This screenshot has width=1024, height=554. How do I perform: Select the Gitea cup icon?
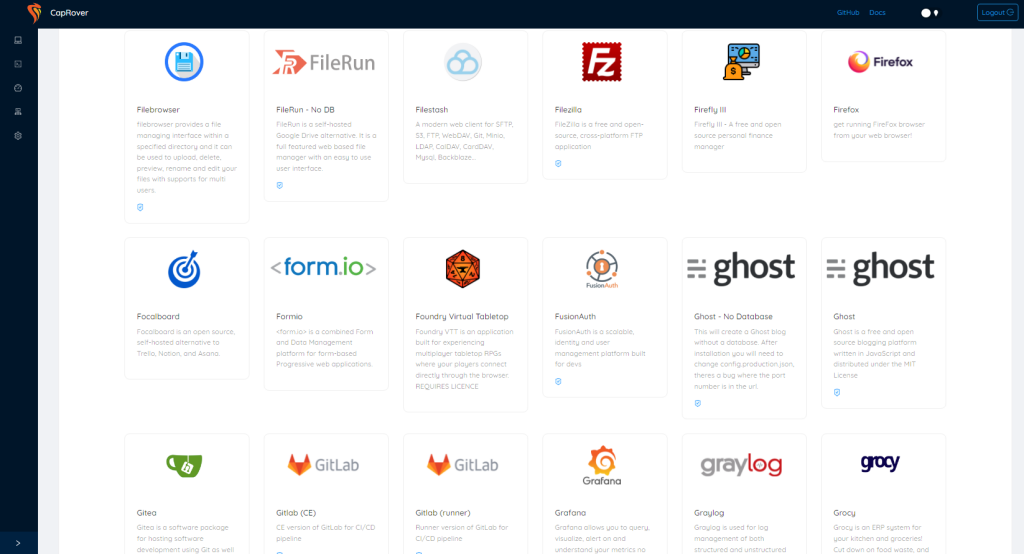(x=184, y=465)
